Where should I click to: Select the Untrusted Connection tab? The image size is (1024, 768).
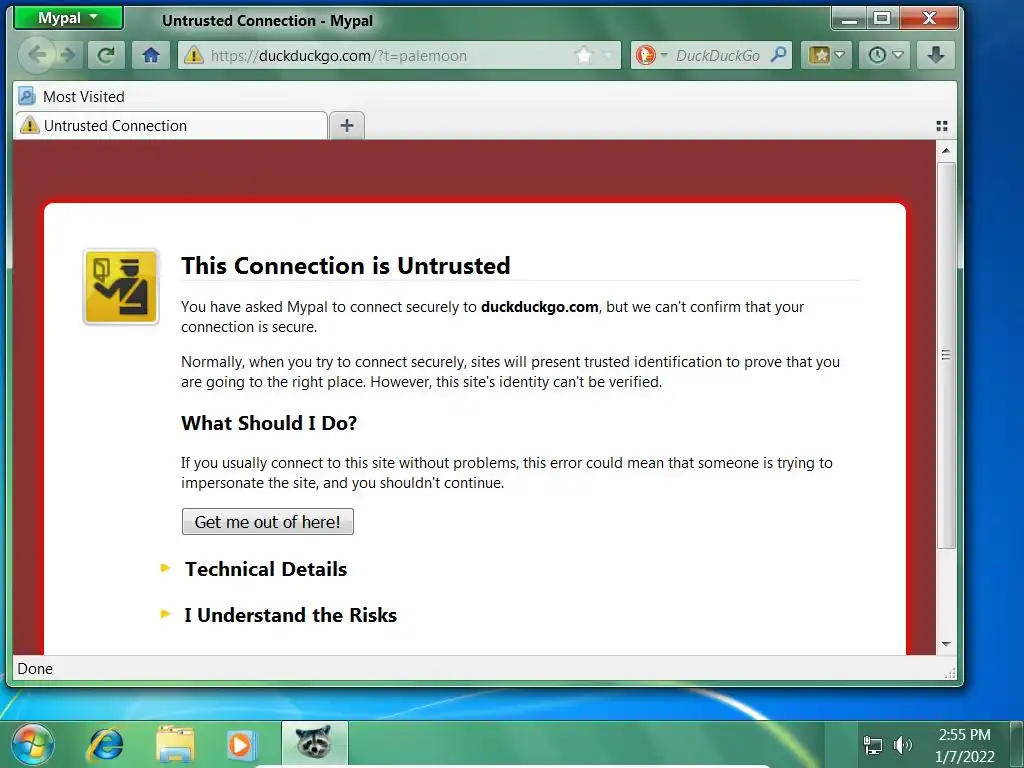pos(170,125)
